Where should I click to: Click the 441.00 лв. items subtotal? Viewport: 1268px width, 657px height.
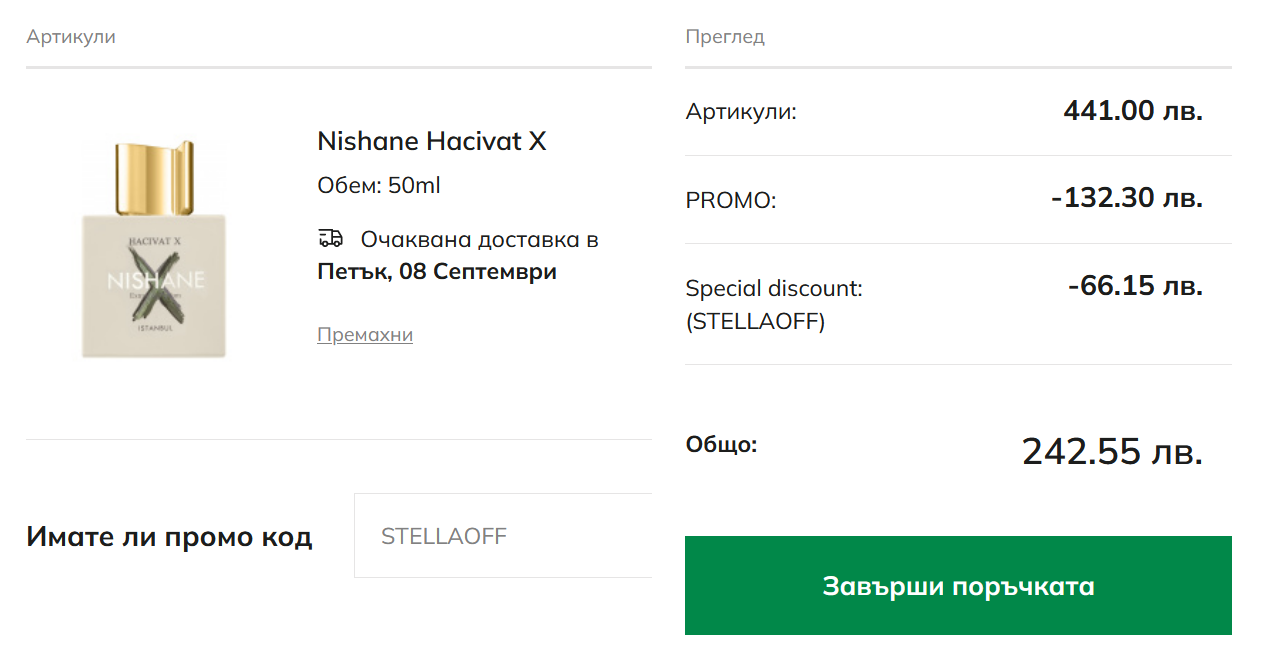pos(1133,110)
